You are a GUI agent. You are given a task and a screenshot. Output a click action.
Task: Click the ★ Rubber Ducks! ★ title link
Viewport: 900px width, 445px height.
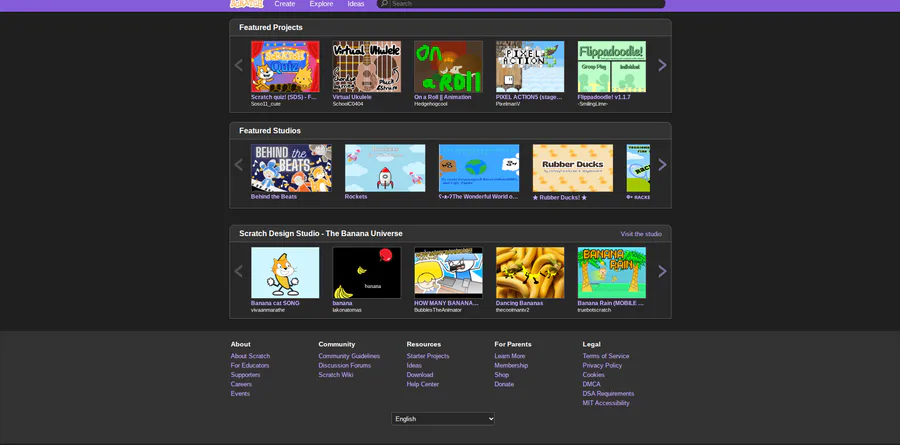pyautogui.click(x=560, y=198)
